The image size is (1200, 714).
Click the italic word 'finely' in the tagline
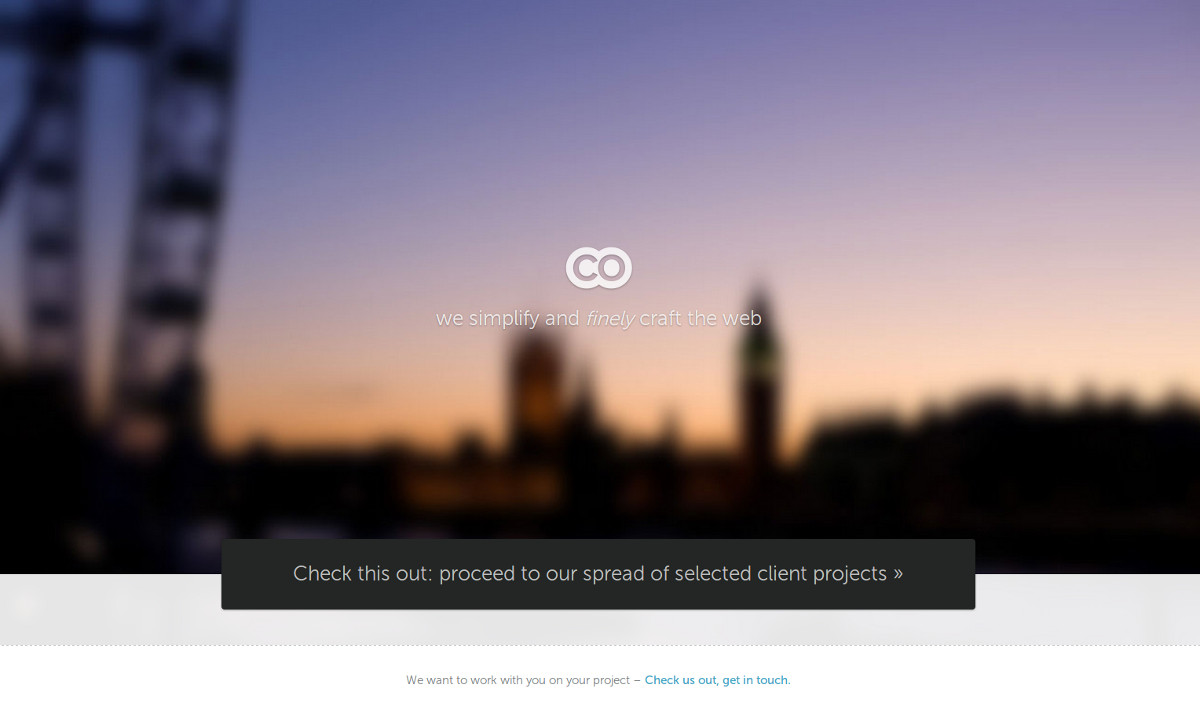click(610, 319)
